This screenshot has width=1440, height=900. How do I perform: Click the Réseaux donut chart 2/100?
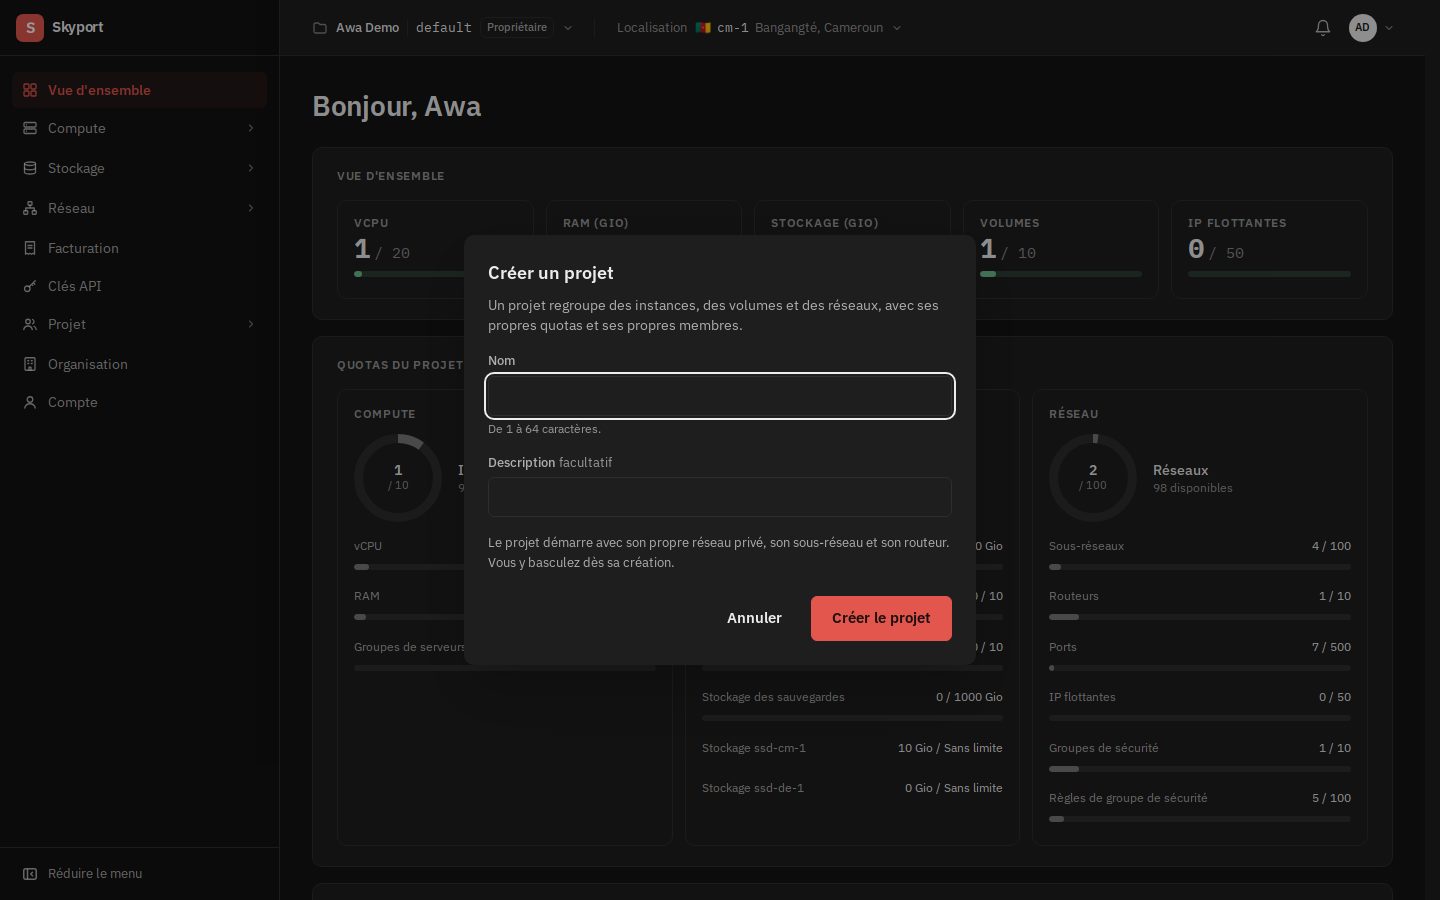coord(1093,477)
